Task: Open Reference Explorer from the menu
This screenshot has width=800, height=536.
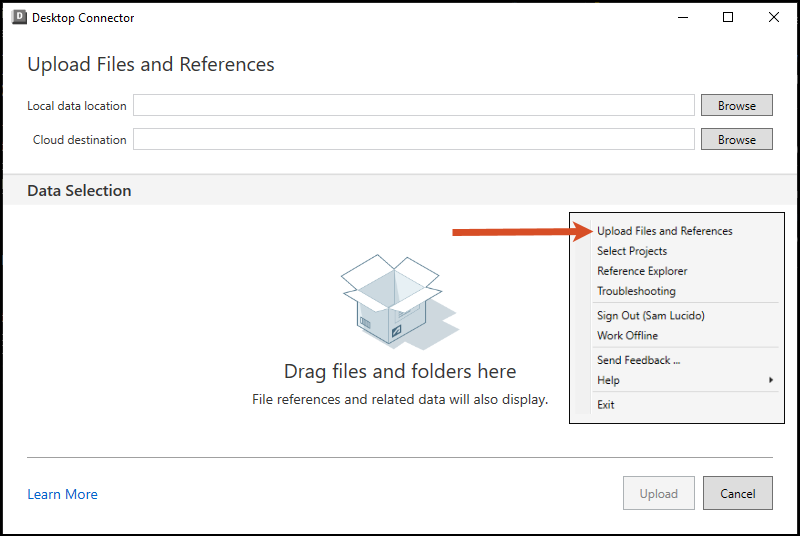Action: click(642, 271)
